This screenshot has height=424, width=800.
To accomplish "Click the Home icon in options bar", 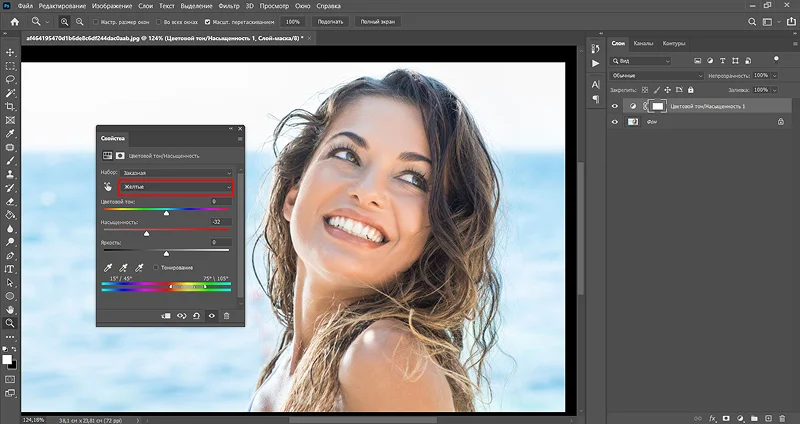I will 15,22.
